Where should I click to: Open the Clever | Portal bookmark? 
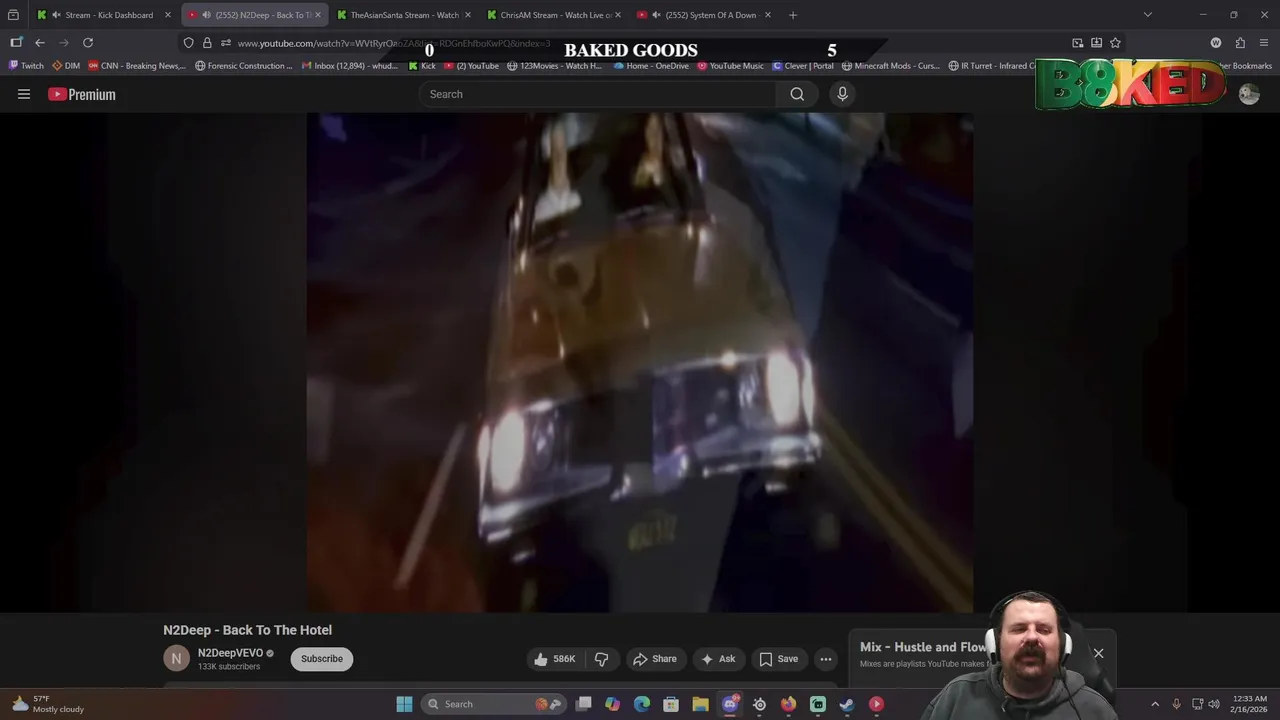click(x=802, y=66)
